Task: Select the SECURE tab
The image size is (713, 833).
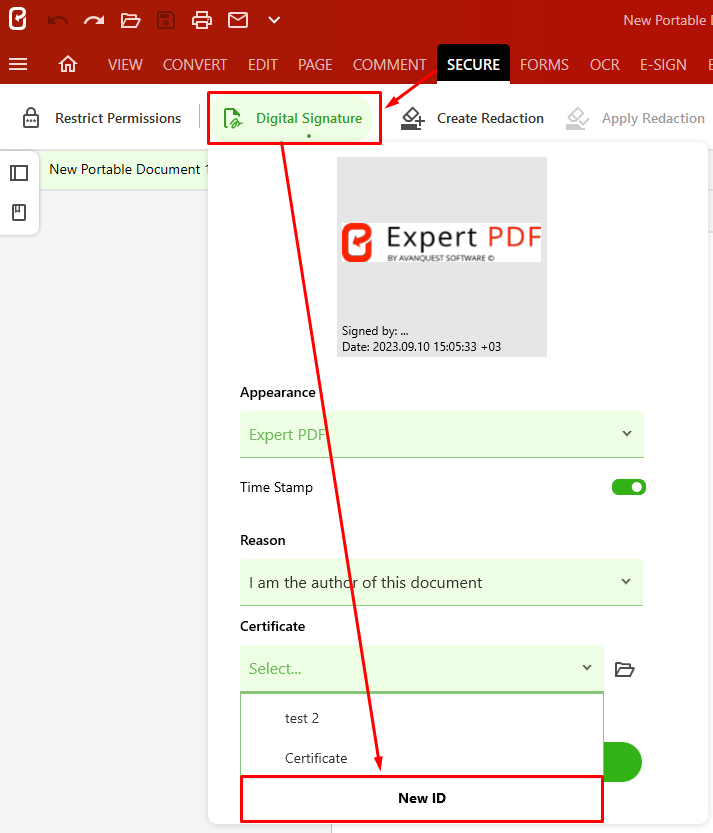Action: pyautogui.click(x=473, y=64)
